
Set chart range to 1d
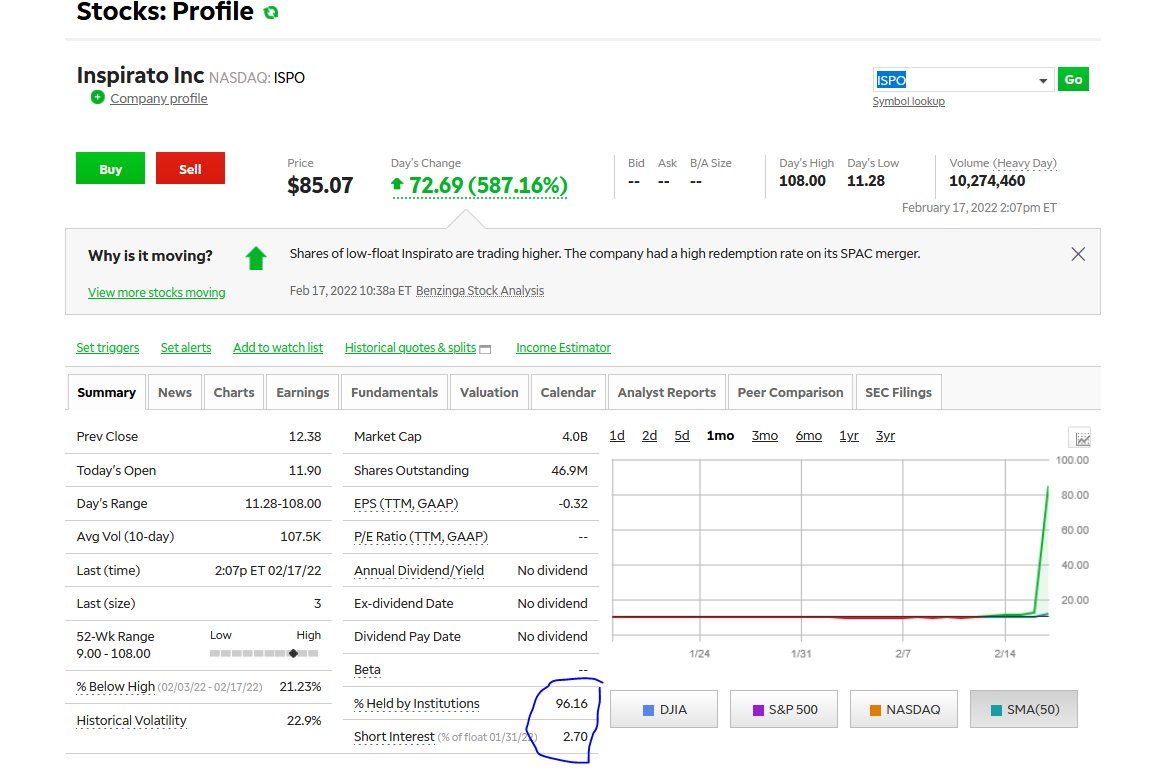pyautogui.click(x=617, y=436)
